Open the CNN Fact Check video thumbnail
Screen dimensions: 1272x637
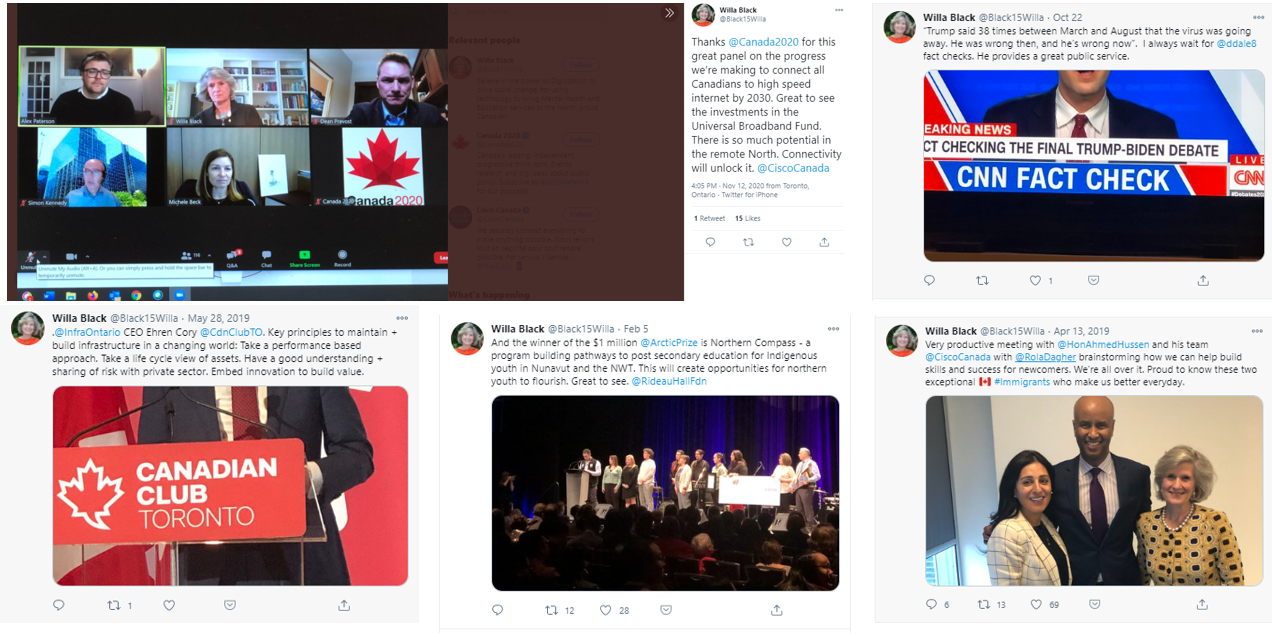point(1094,165)
